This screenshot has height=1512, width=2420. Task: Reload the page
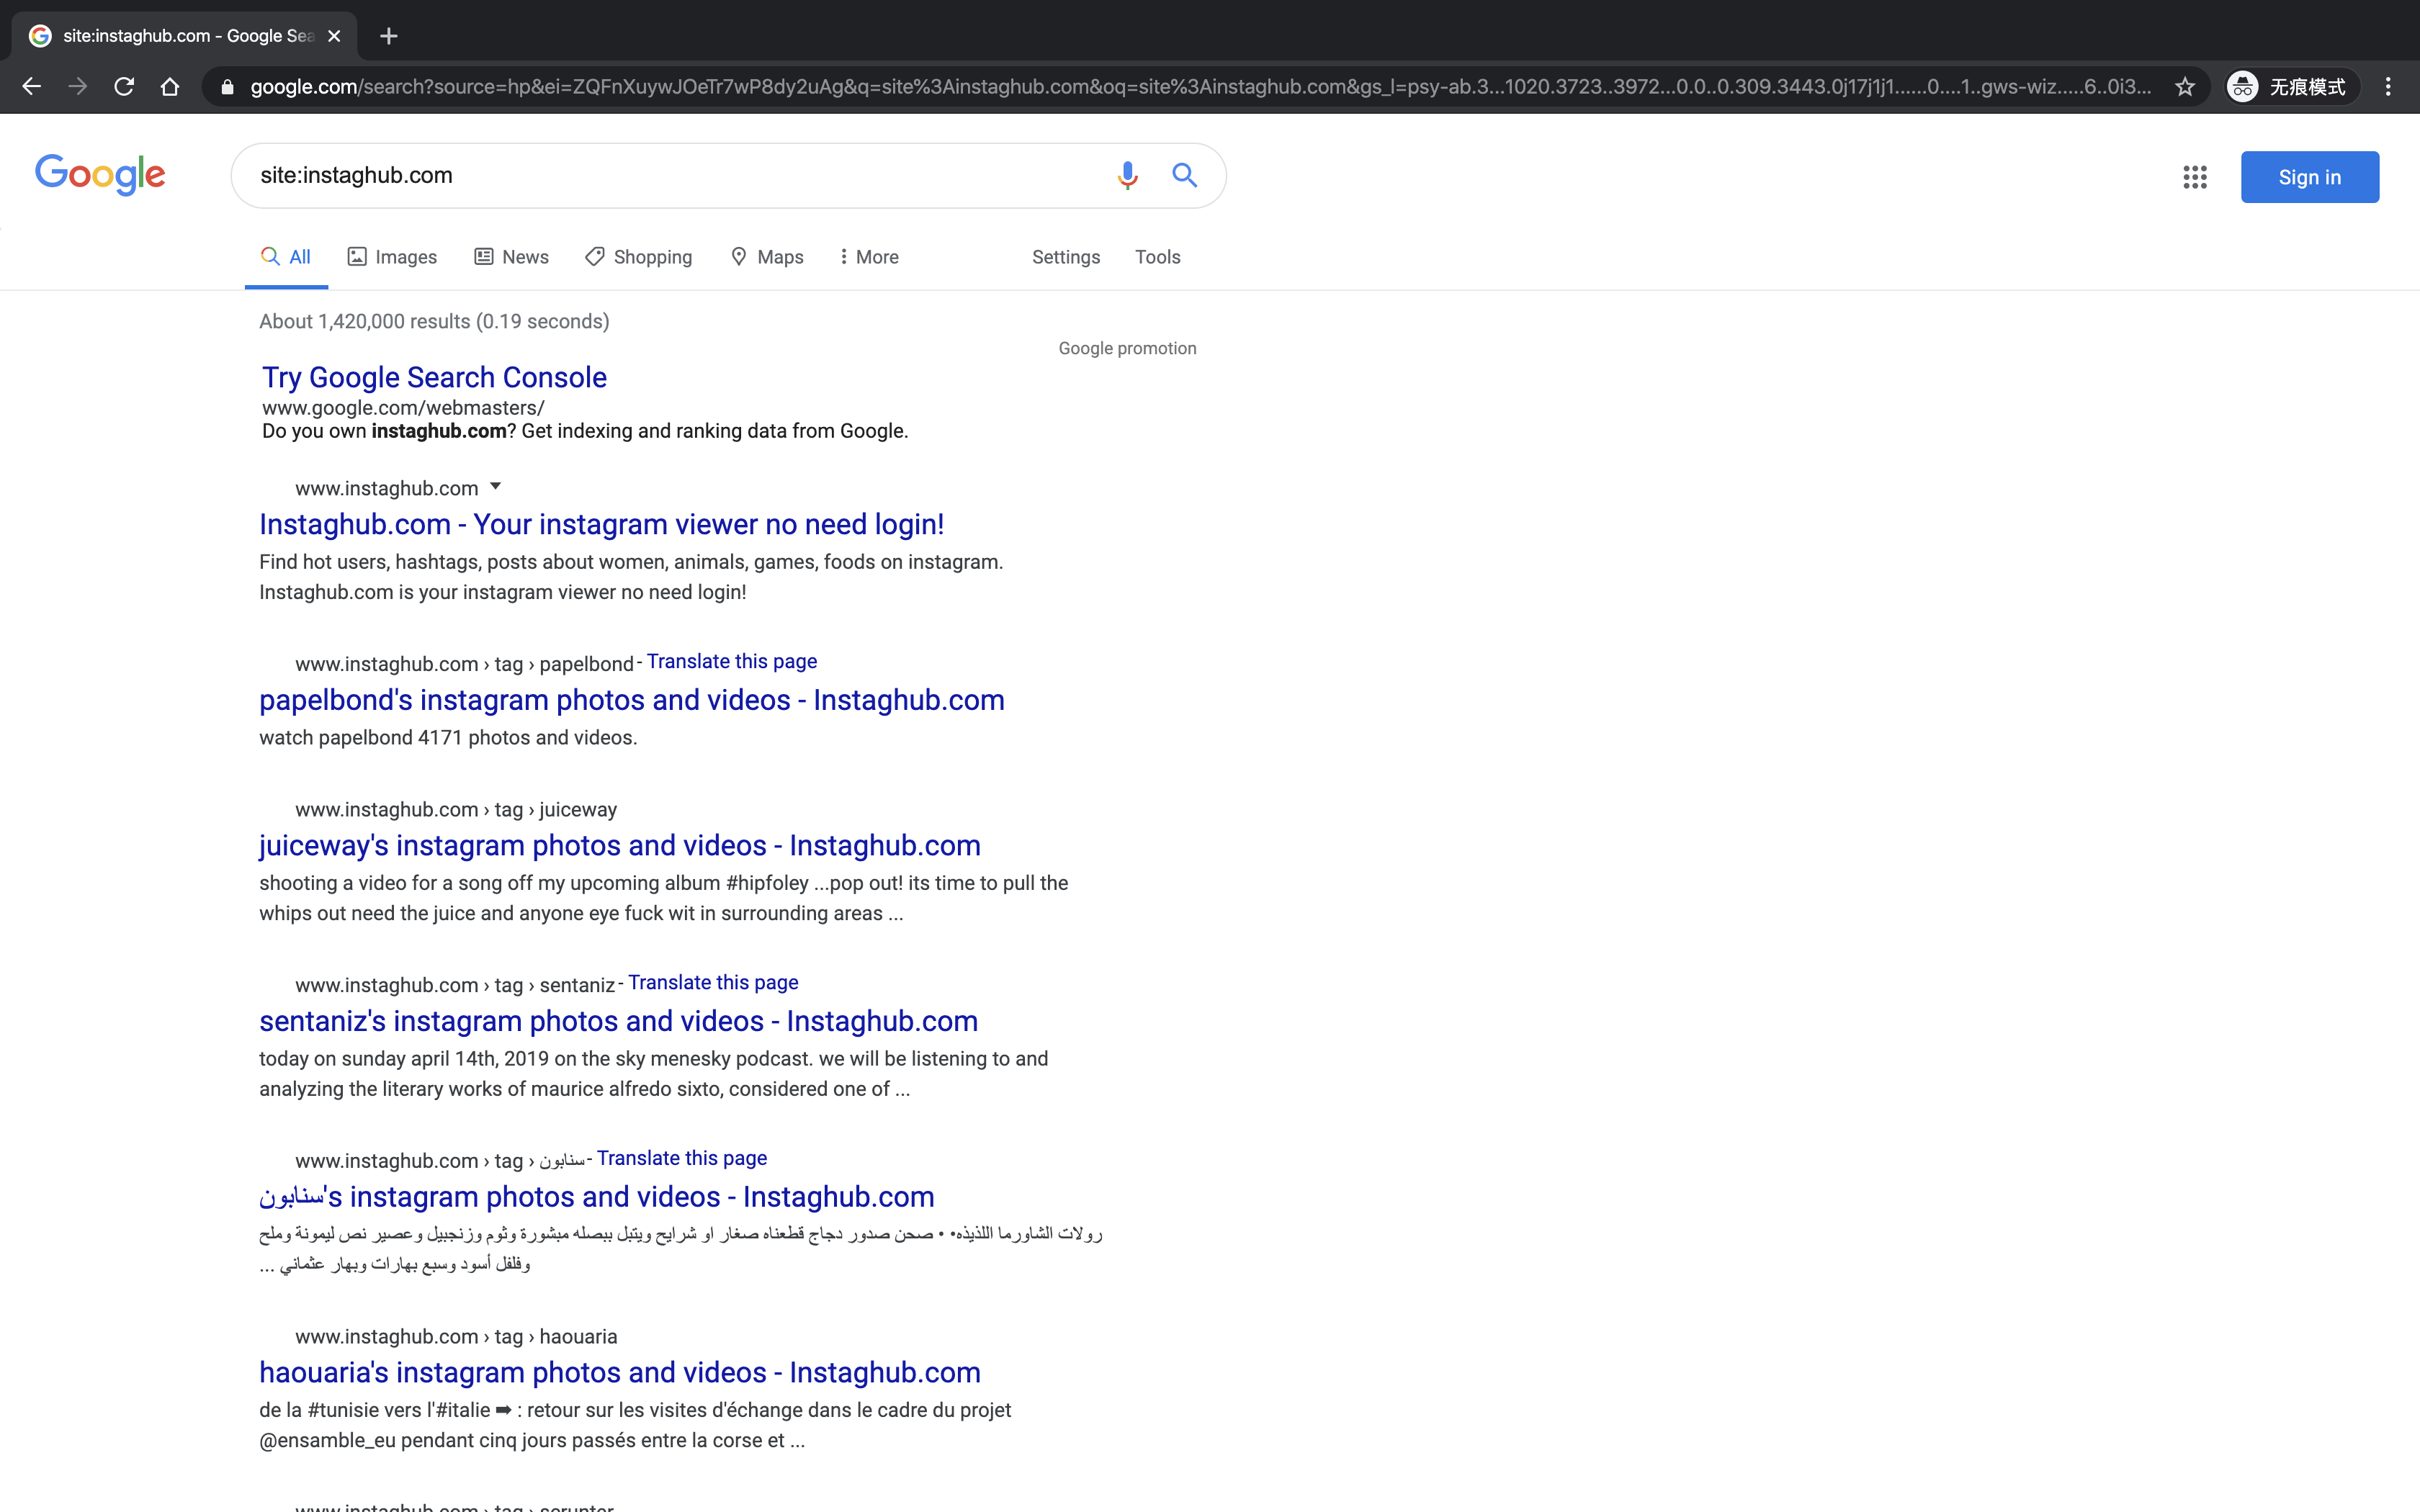pos(124,87)
